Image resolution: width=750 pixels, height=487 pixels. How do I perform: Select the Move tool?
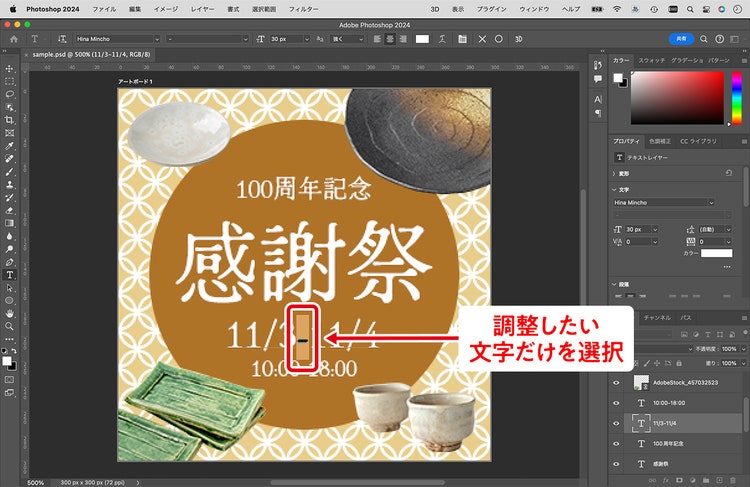tap(10, 69)
